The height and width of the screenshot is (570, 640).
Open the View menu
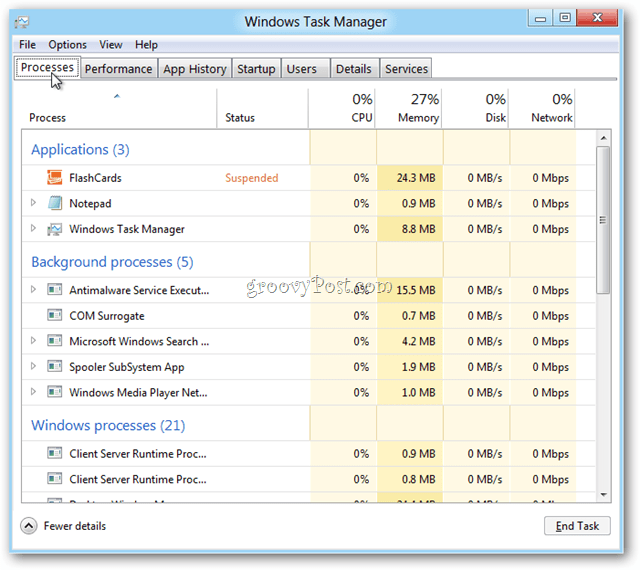tap(111, 45)
